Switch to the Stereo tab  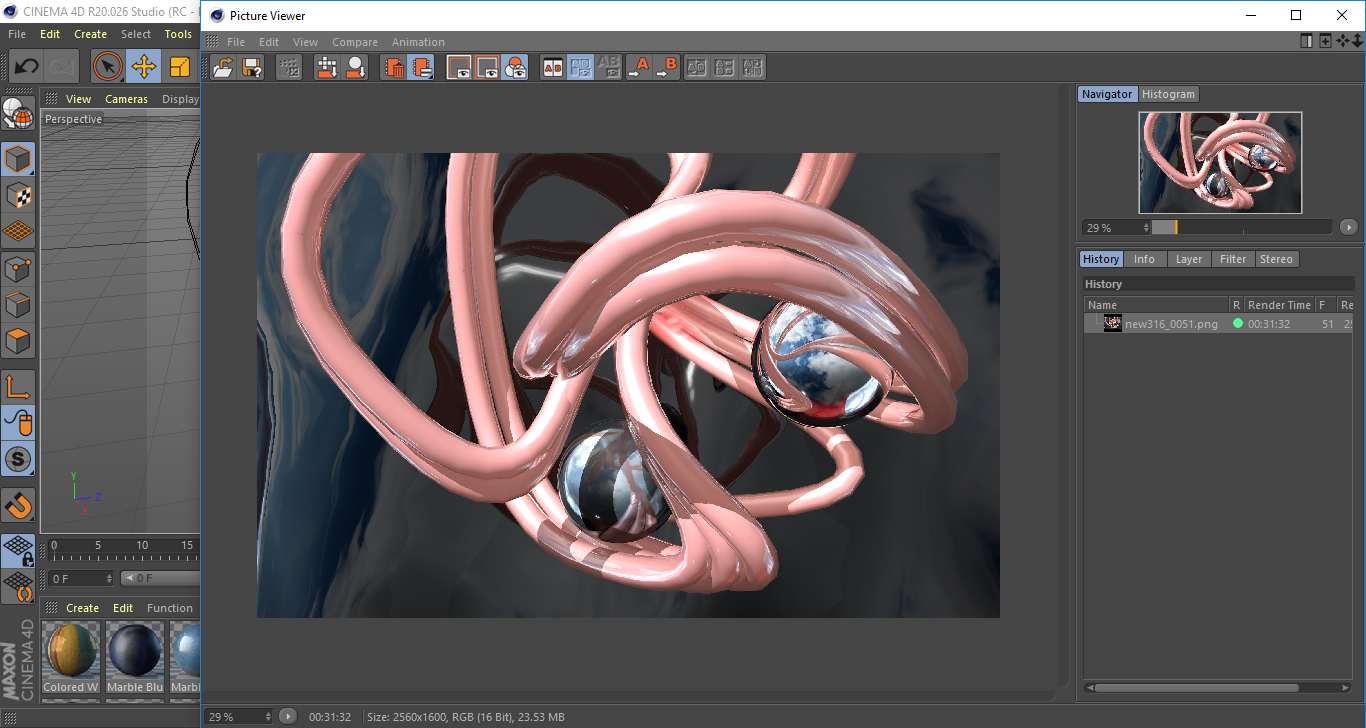1276,259
